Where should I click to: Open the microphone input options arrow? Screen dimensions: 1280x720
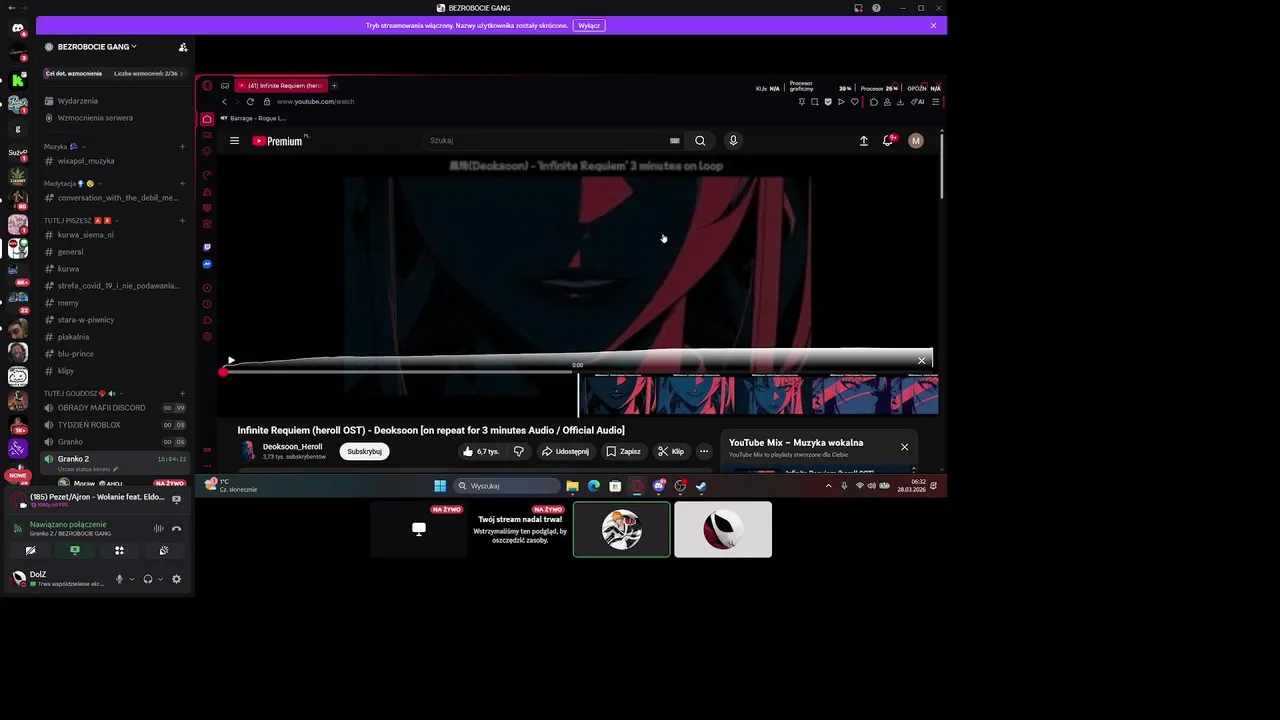click(131, 579)
